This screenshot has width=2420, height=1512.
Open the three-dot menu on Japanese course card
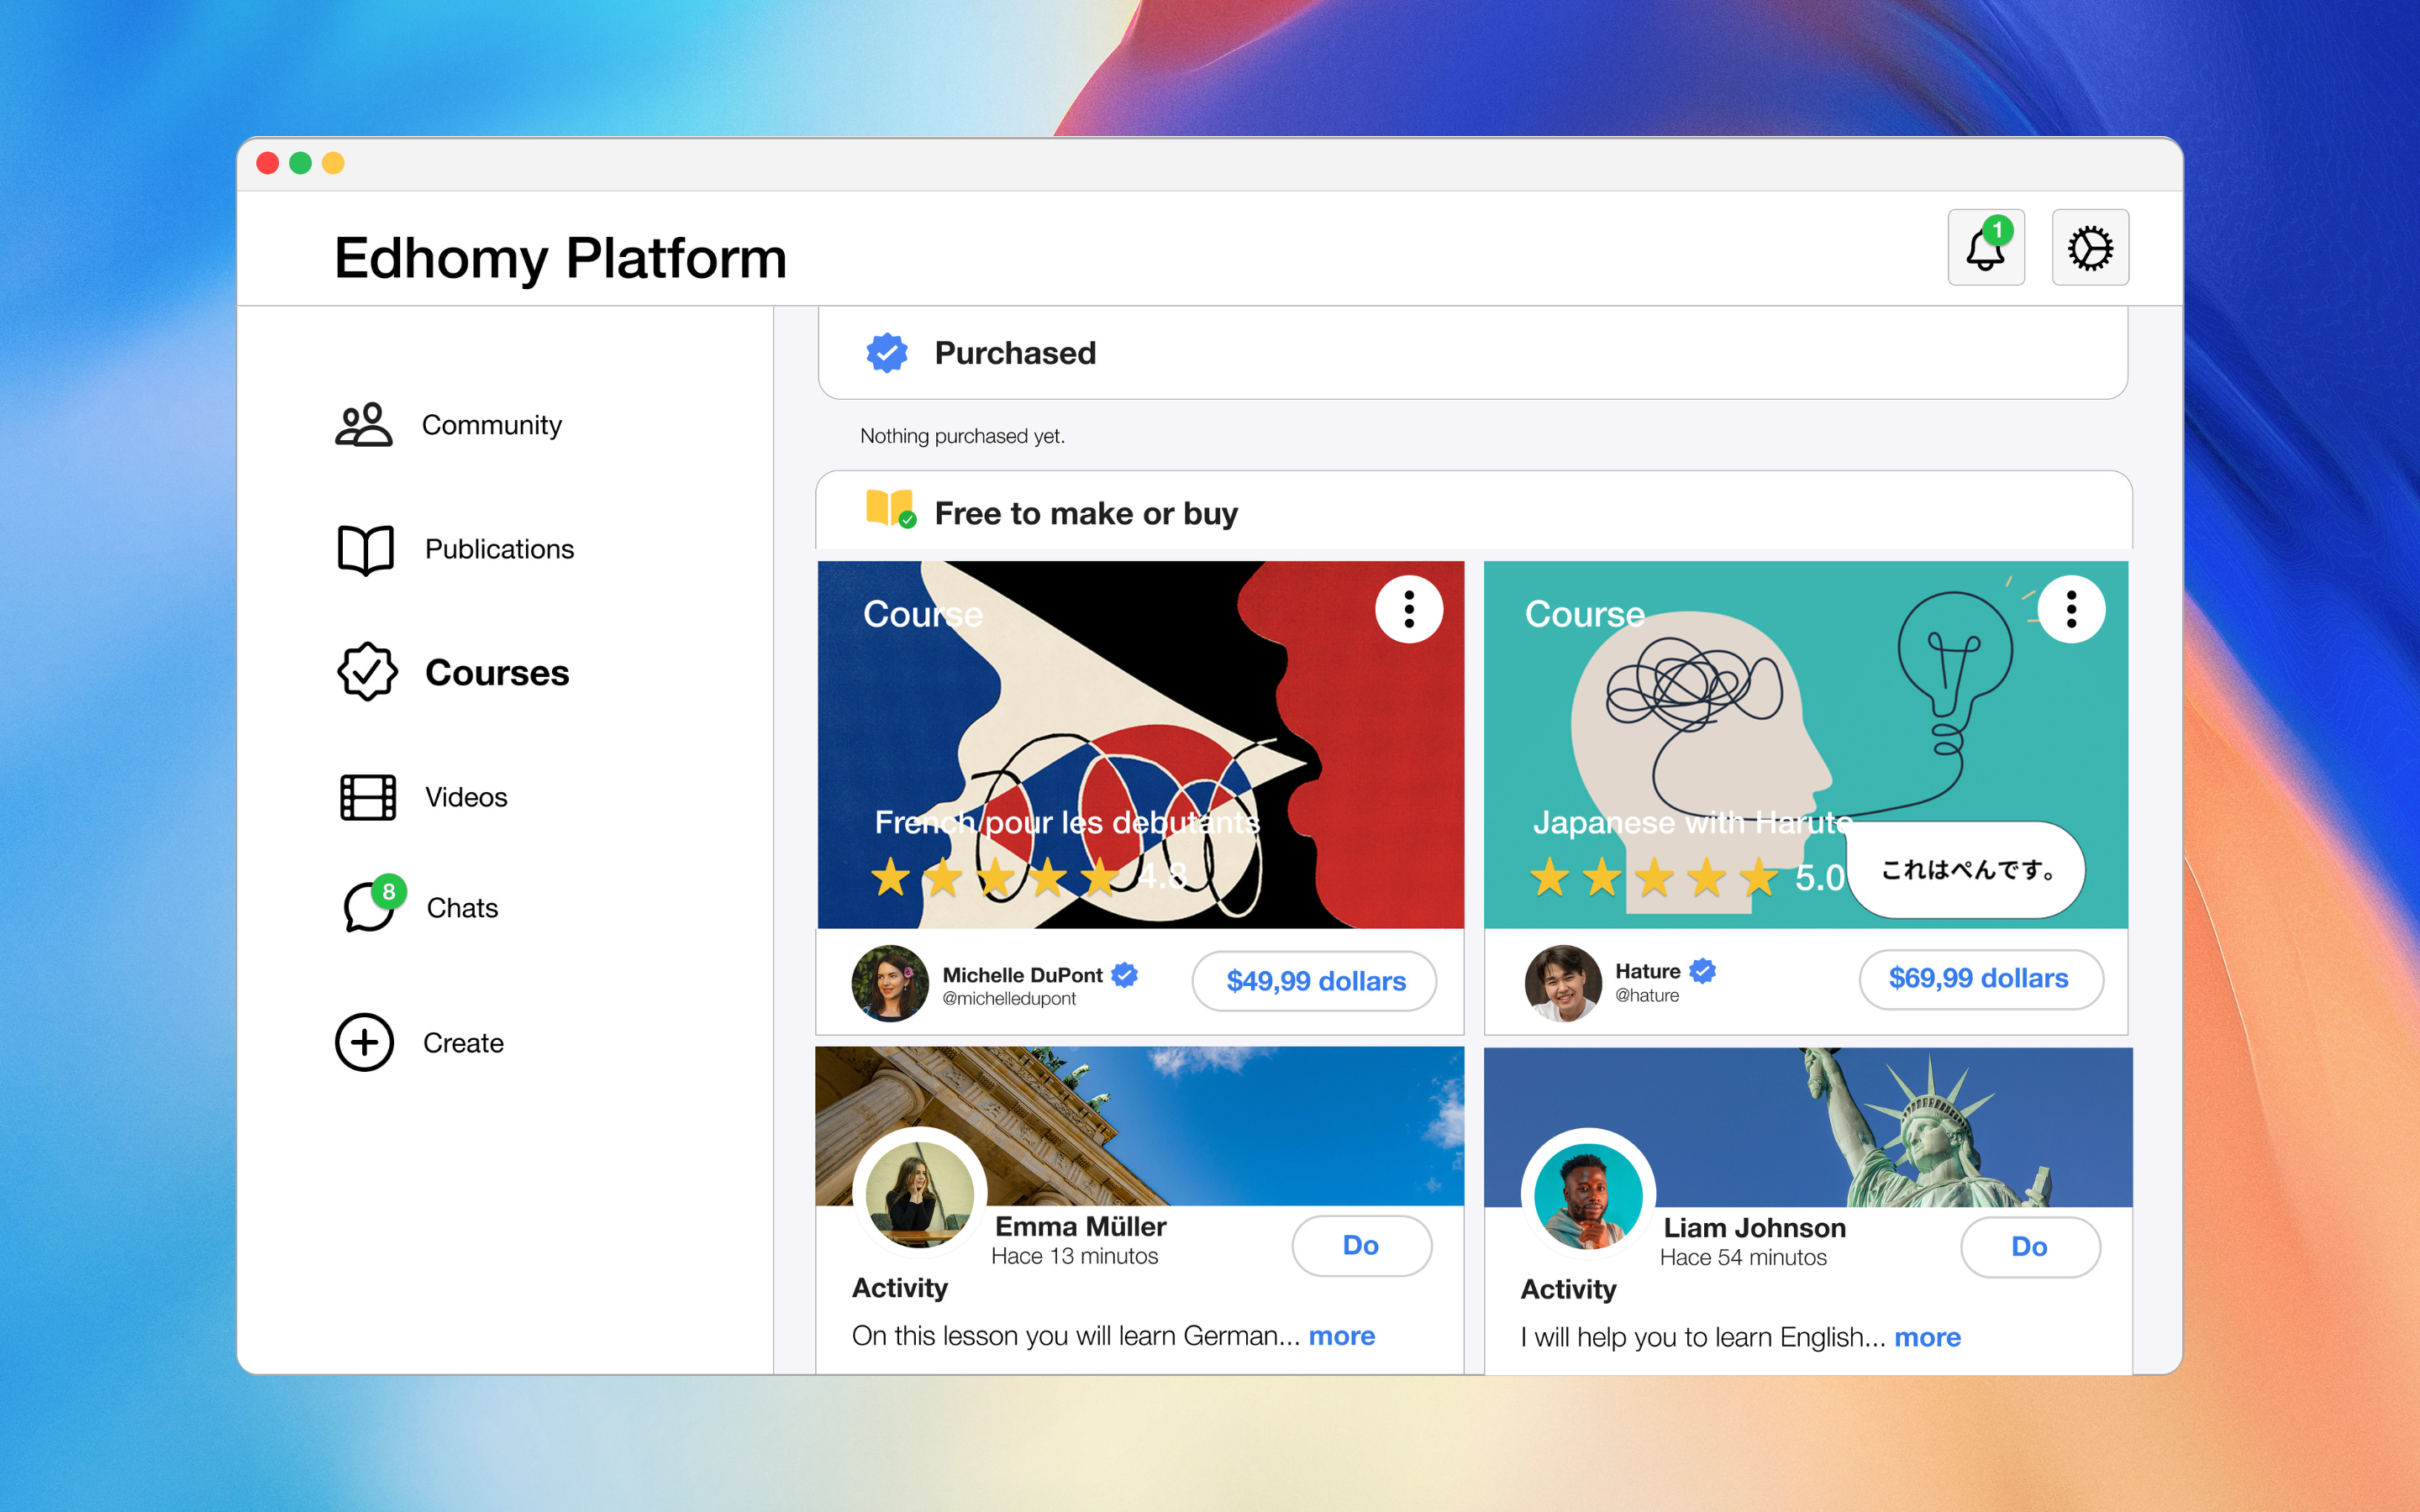[2071, 609]
